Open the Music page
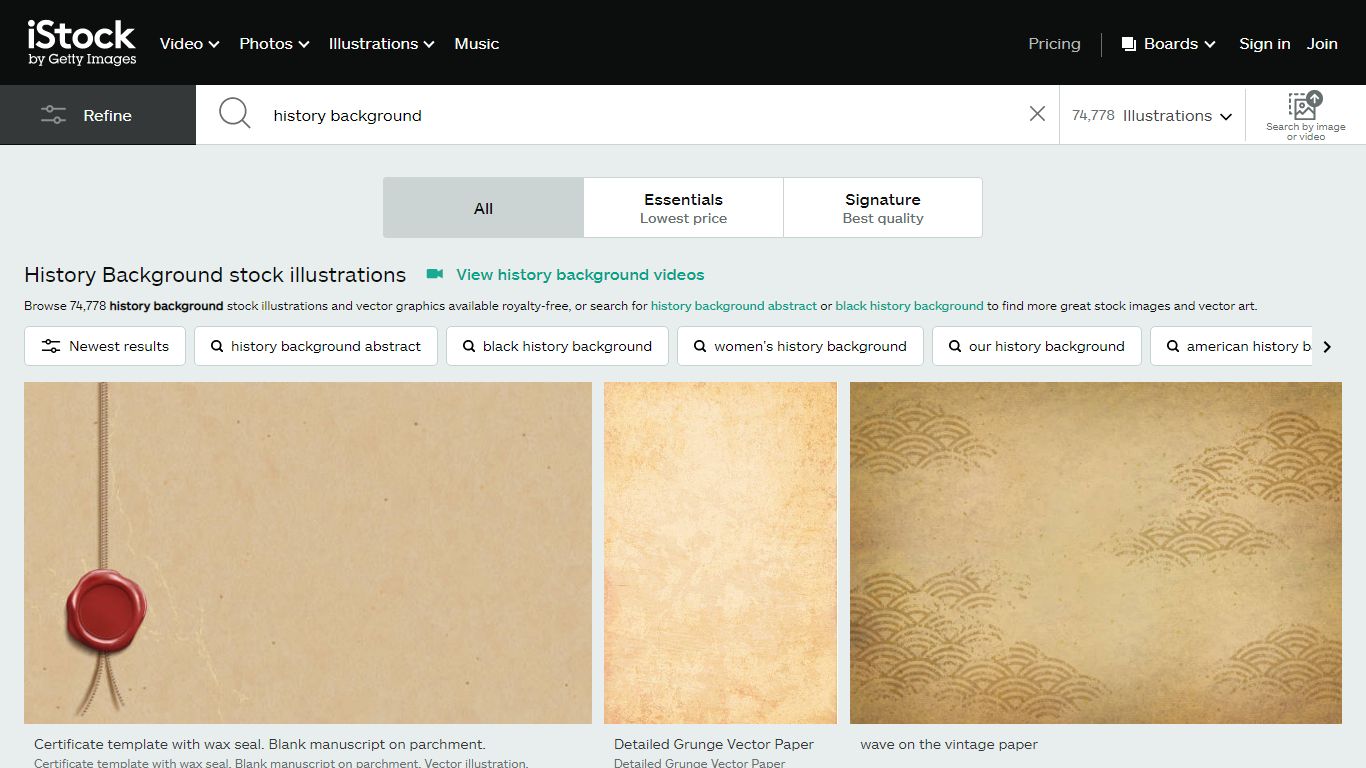This screenshot has height=768, width=1366. click(x=476, y=44)
